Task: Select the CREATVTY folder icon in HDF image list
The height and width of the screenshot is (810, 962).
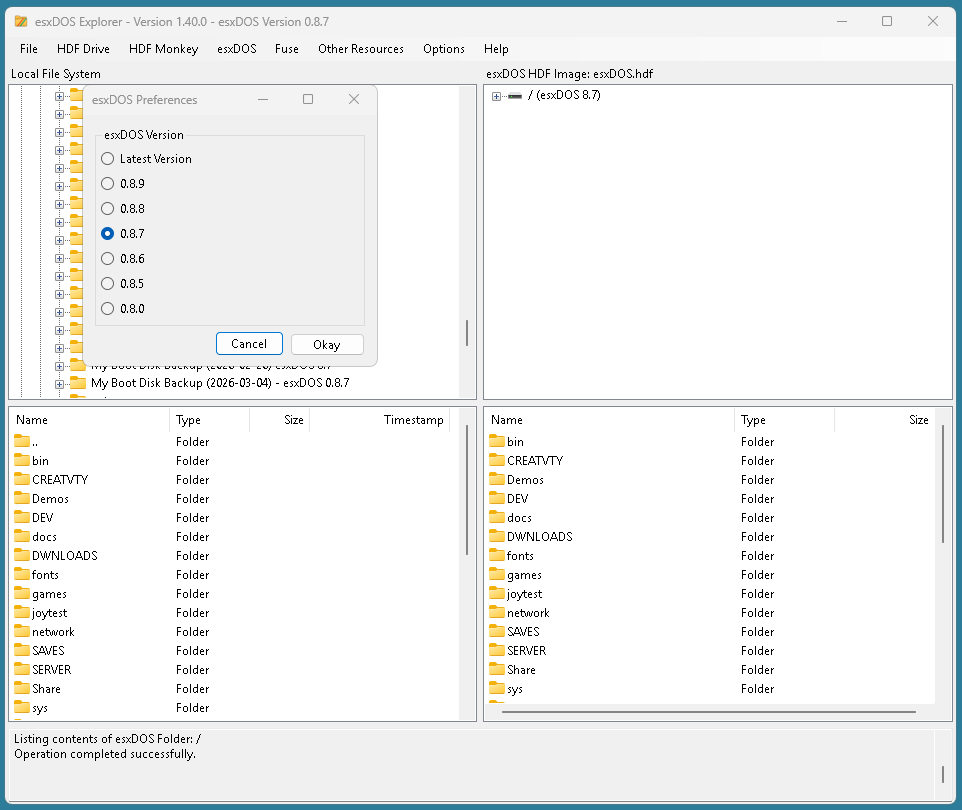Action: (497, 460)
